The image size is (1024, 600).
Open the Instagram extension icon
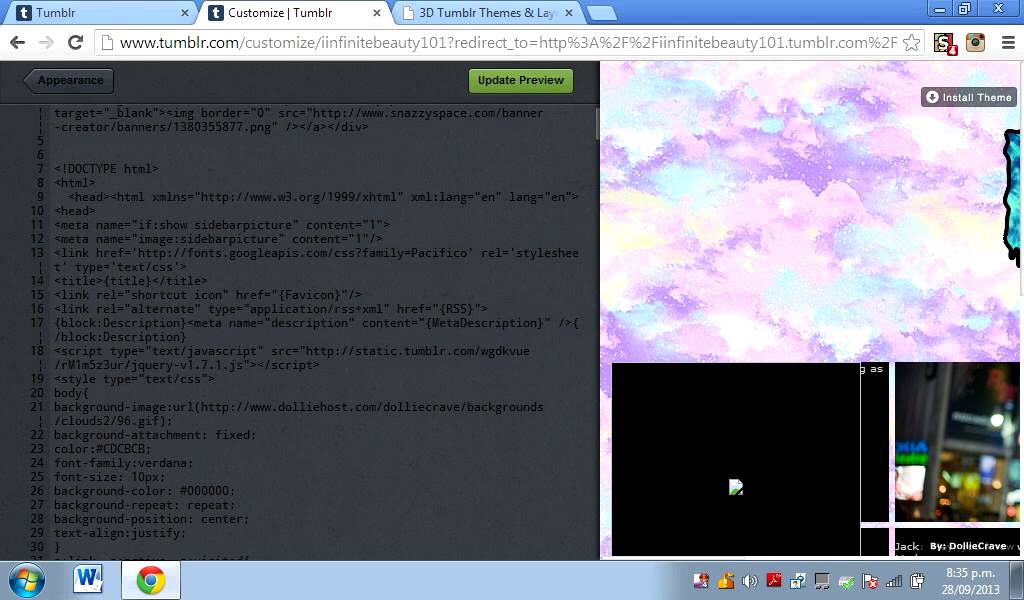pyautogui.click(x=975, y=43)
